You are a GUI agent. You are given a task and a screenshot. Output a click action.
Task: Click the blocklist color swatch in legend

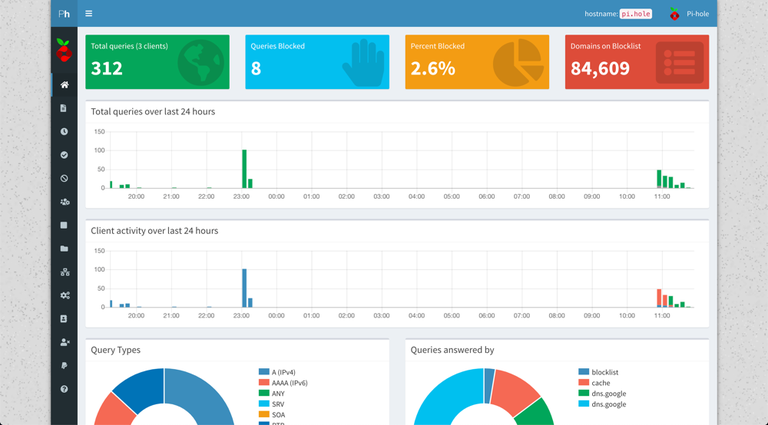(583, 372)
